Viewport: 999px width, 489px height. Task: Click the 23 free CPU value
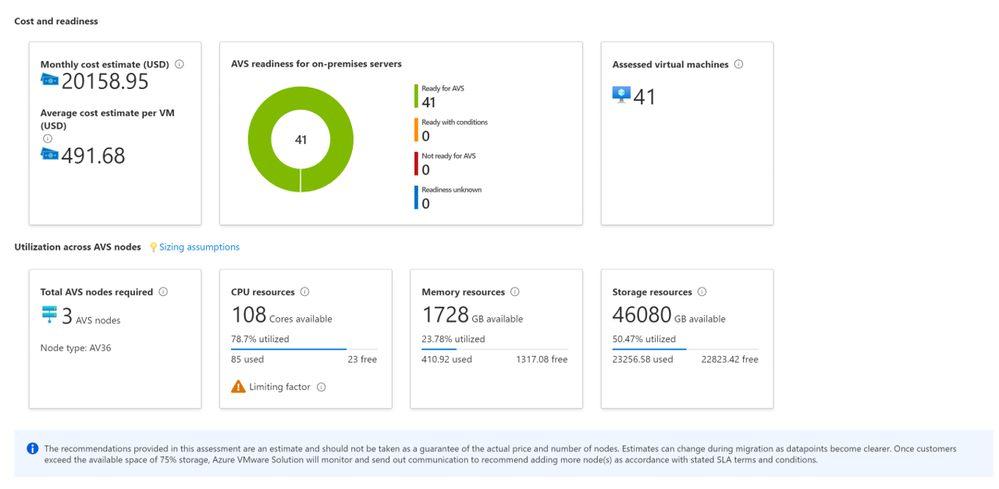point(362,359)
